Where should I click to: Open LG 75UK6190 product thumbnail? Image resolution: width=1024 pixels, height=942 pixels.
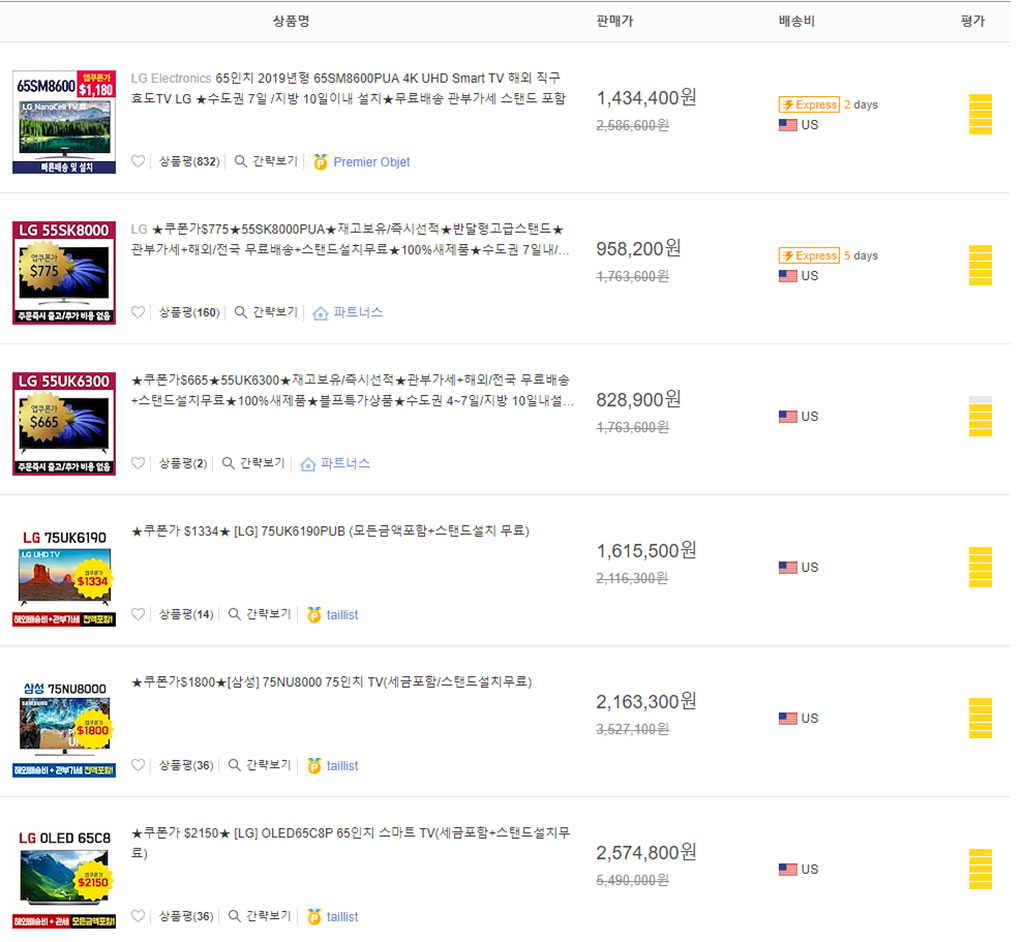[x=64, y=577]
